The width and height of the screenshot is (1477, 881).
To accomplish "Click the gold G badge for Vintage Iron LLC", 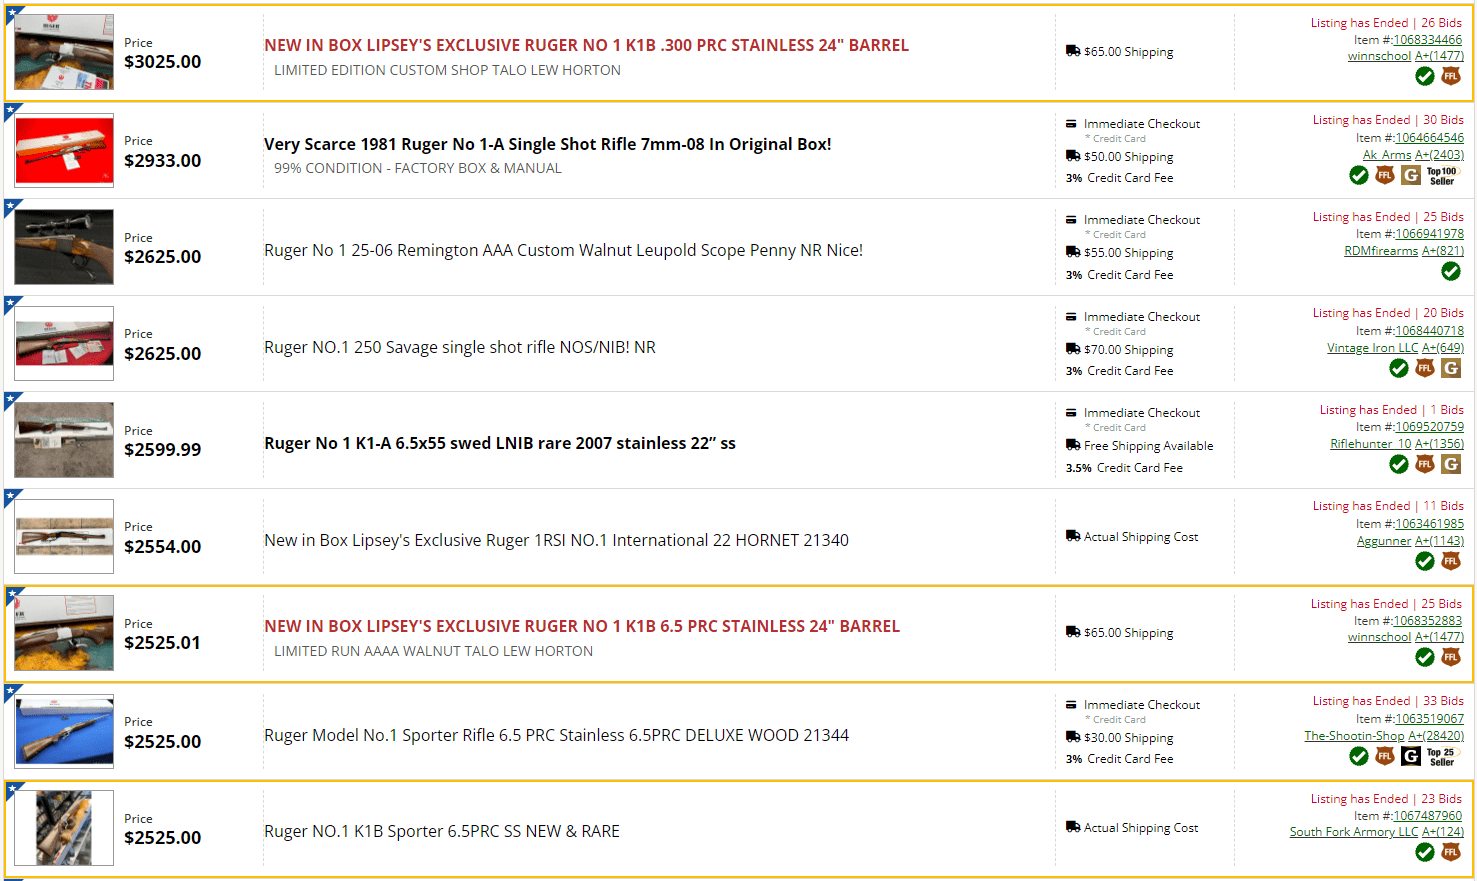I will [1451, 368].
